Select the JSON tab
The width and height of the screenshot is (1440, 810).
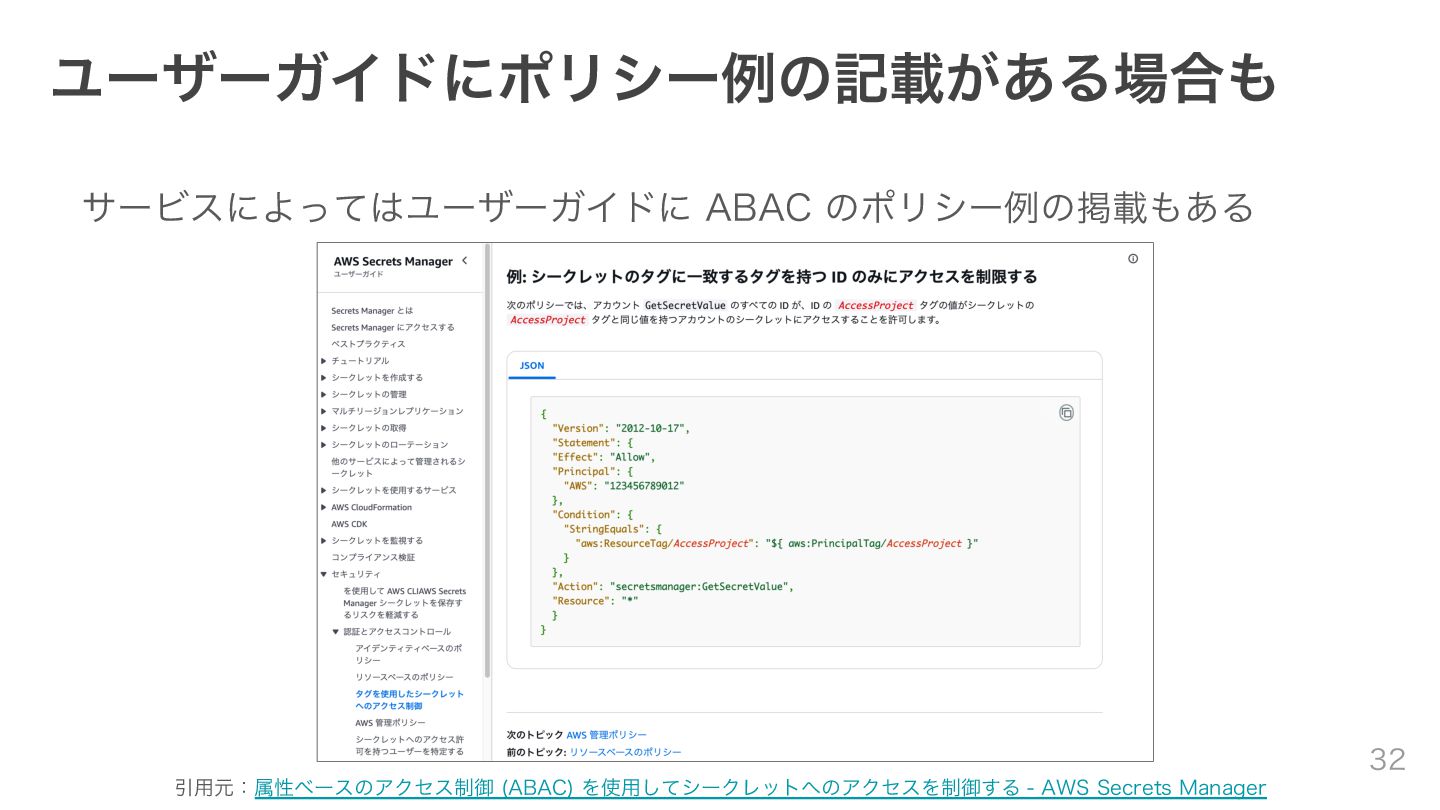[x=532, y=366]
